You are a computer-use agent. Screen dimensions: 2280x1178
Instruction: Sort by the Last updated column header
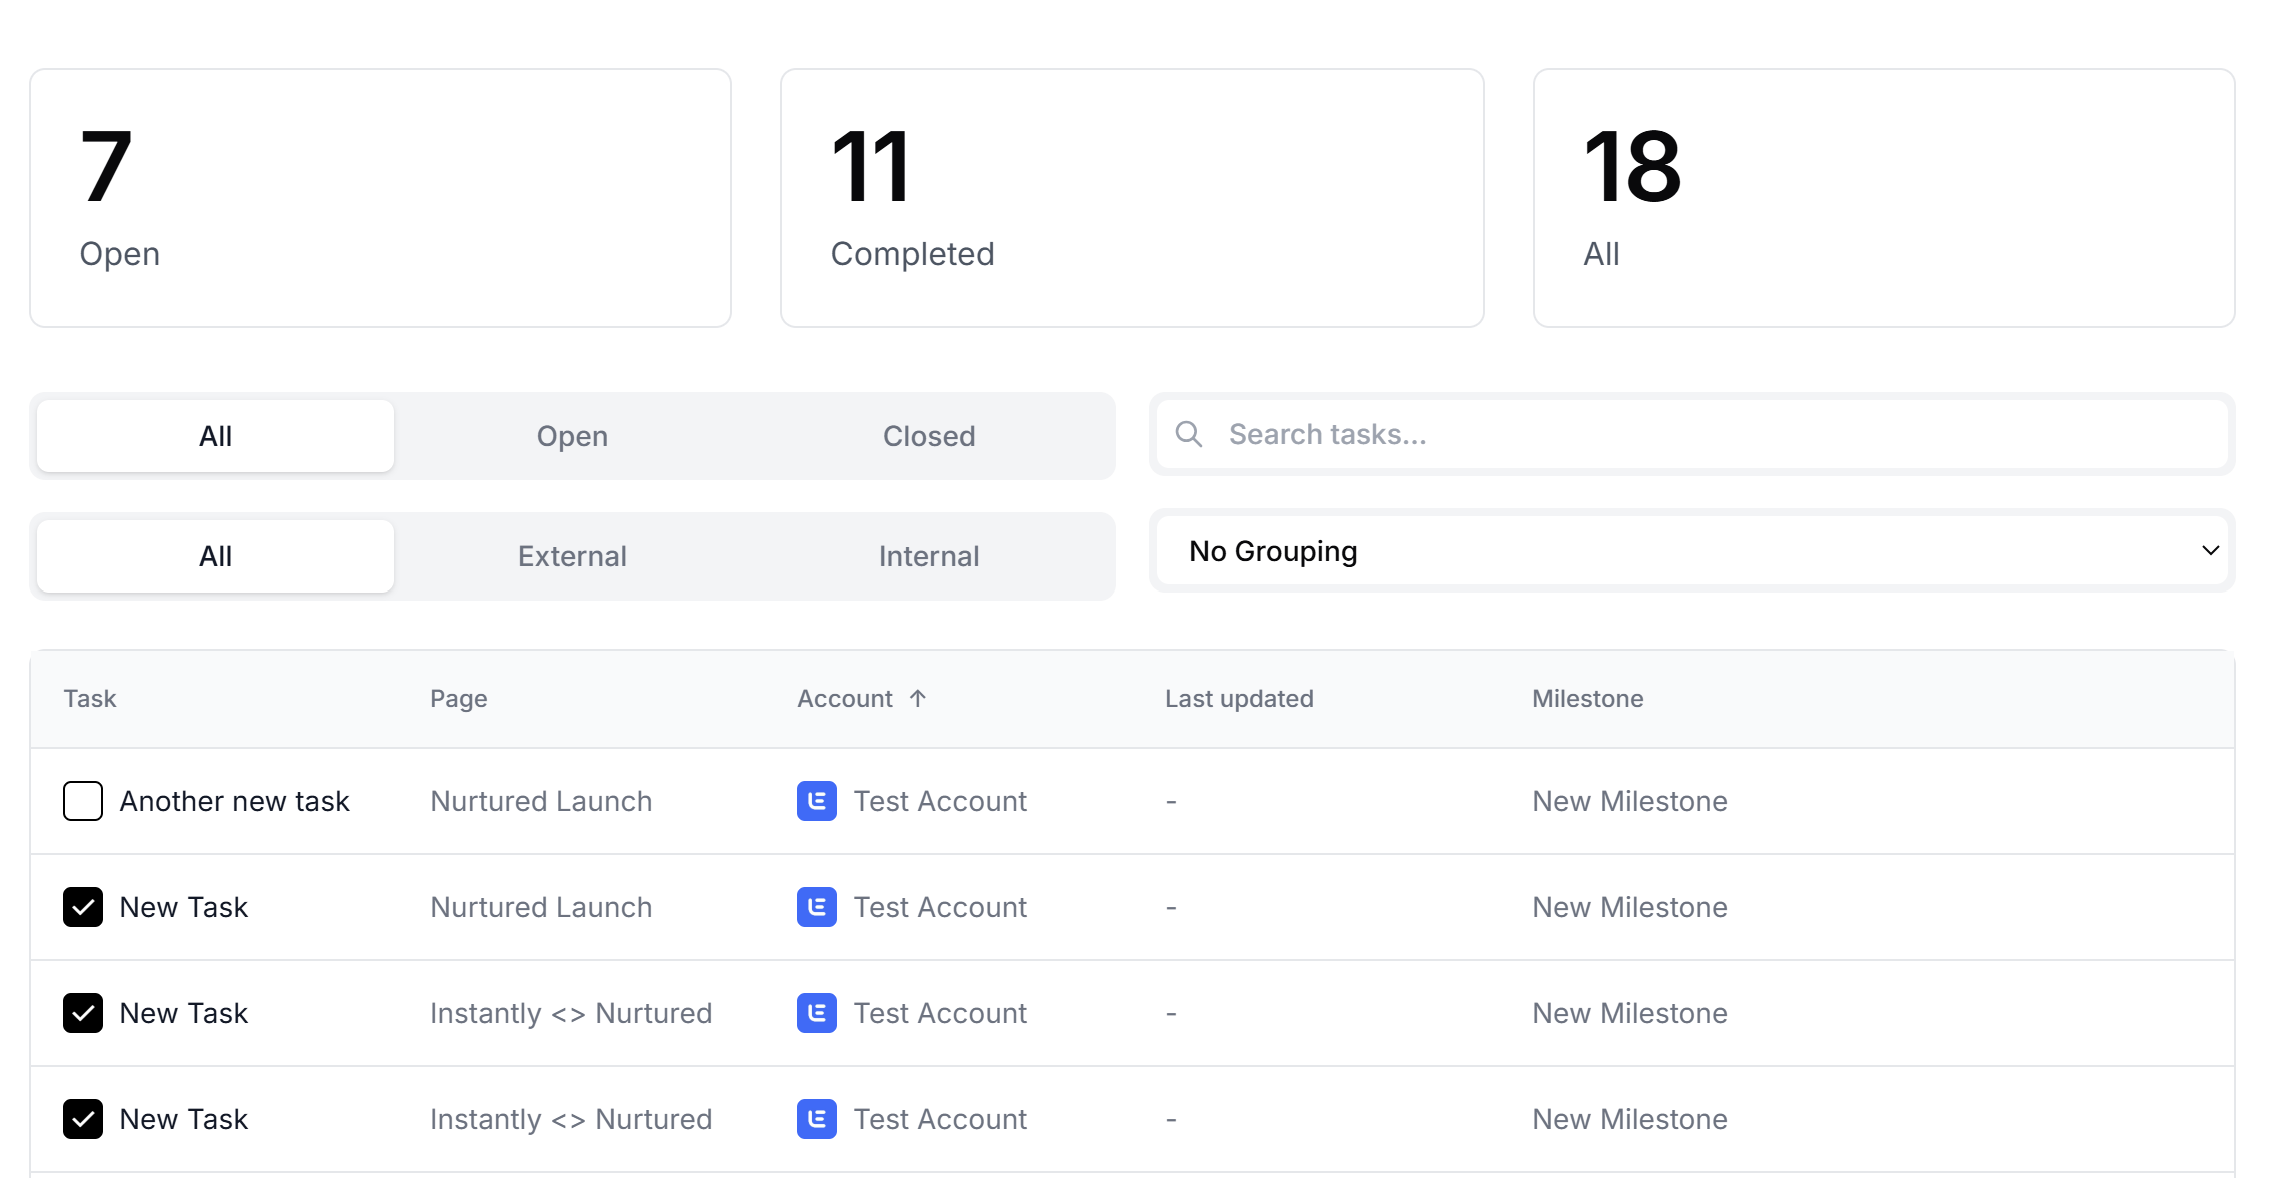point(1239,699)
